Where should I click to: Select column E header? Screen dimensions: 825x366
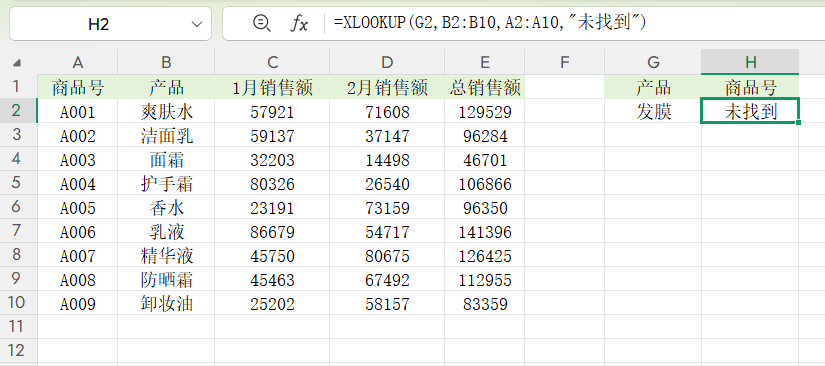485,62
